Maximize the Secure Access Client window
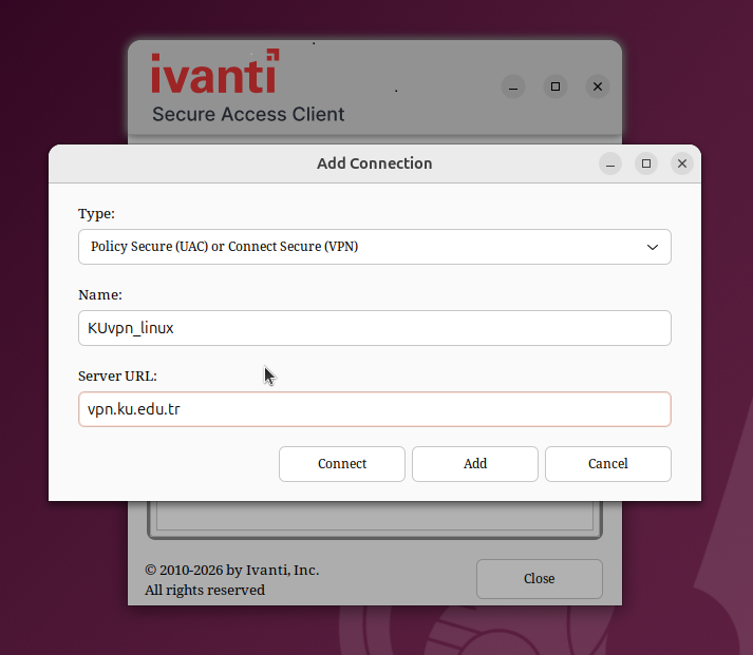754x656 pixels. click(555, 87)
